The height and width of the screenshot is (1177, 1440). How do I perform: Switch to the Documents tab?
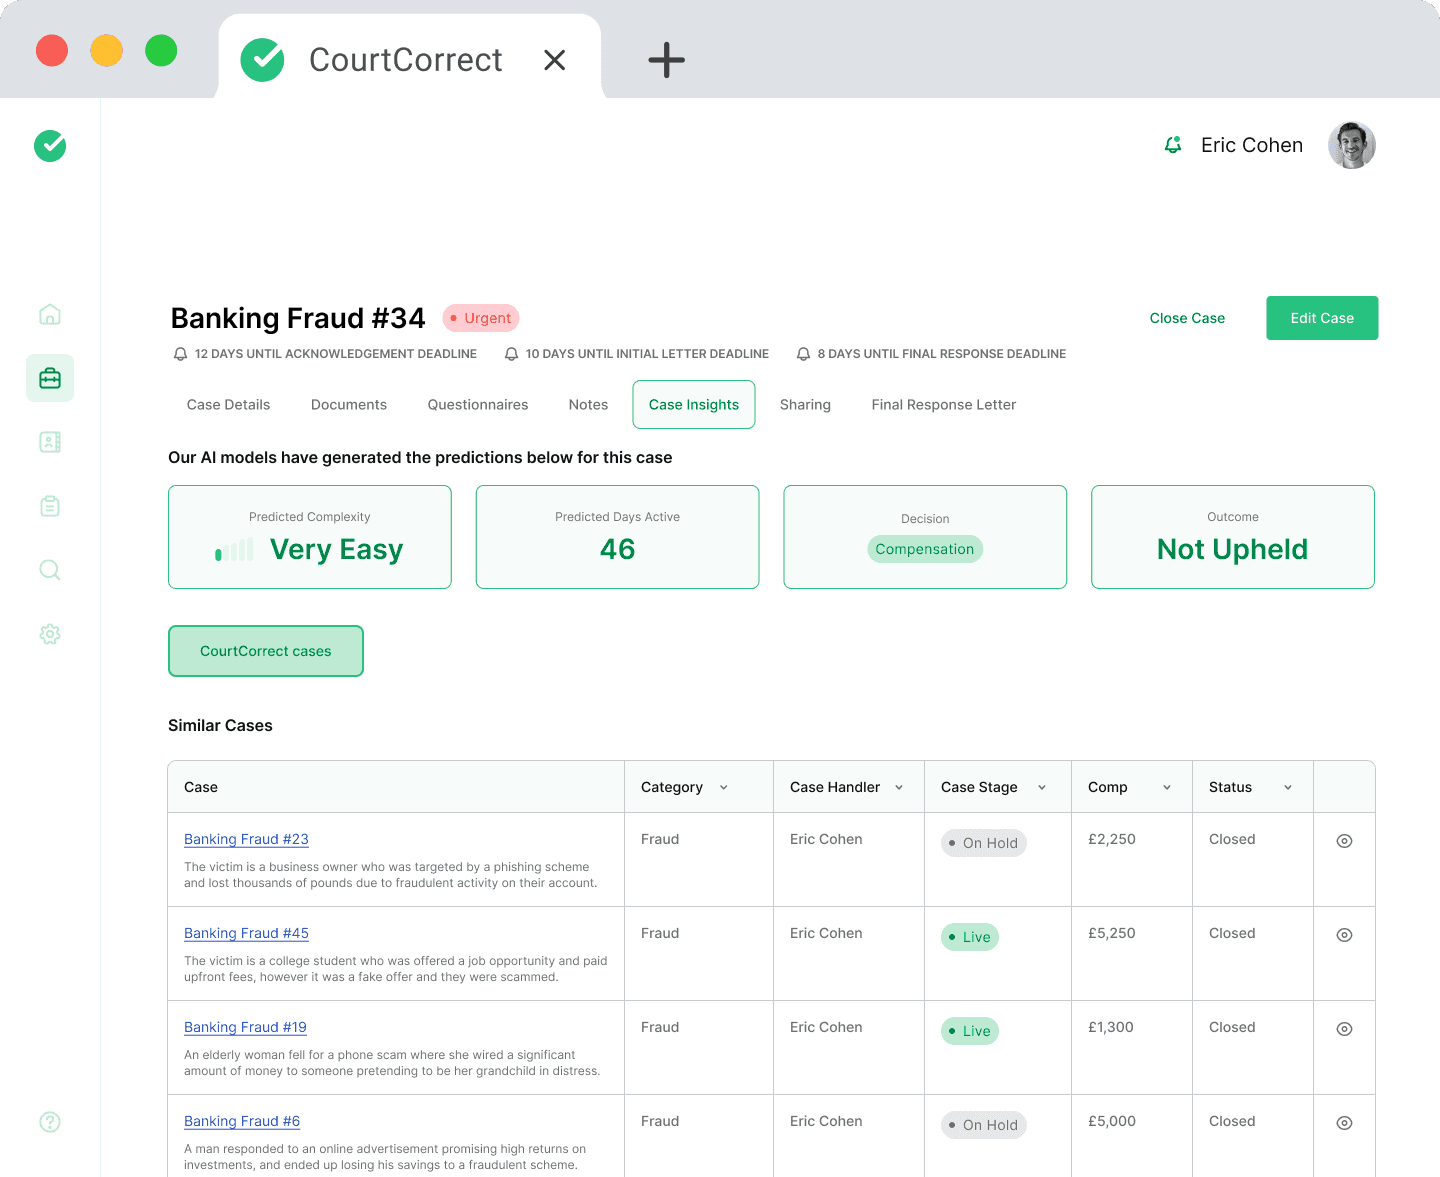tap(349, 405)
